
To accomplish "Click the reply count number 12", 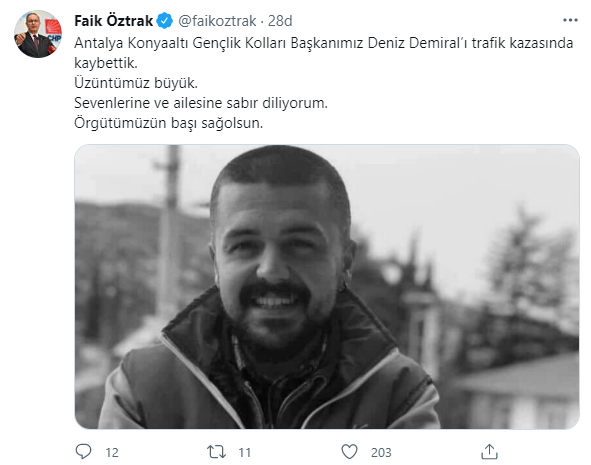I will (112, 452).
